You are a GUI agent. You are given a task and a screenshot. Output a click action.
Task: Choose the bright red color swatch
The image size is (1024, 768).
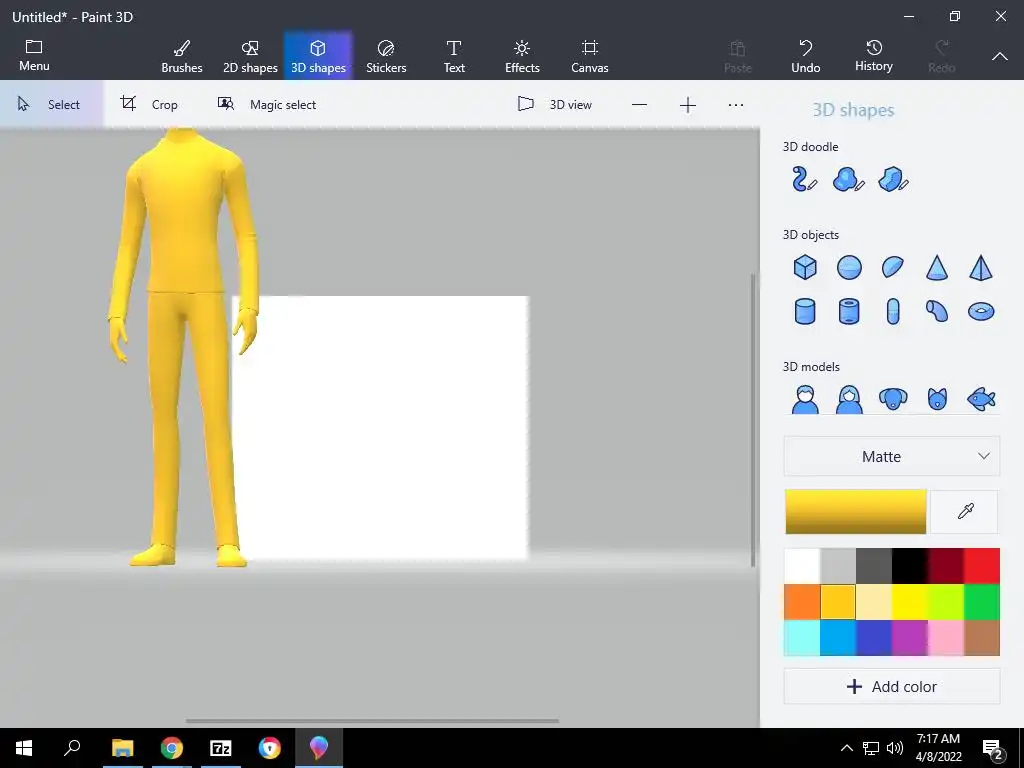point(982,566)
